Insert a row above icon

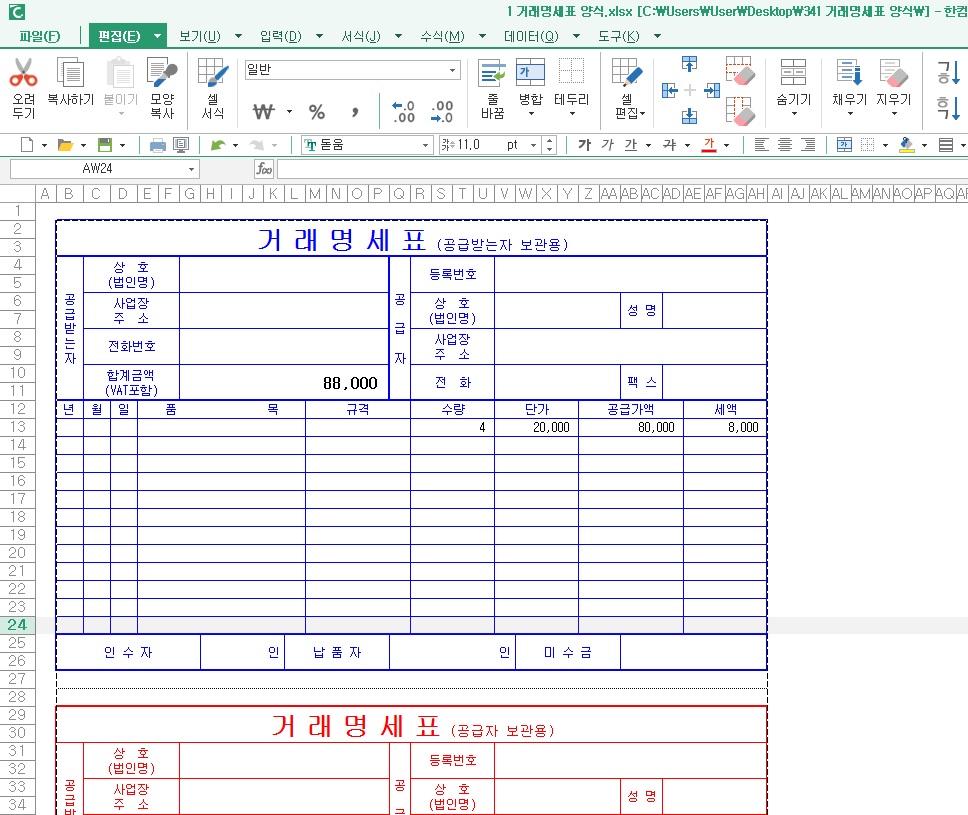coord(690,64)
